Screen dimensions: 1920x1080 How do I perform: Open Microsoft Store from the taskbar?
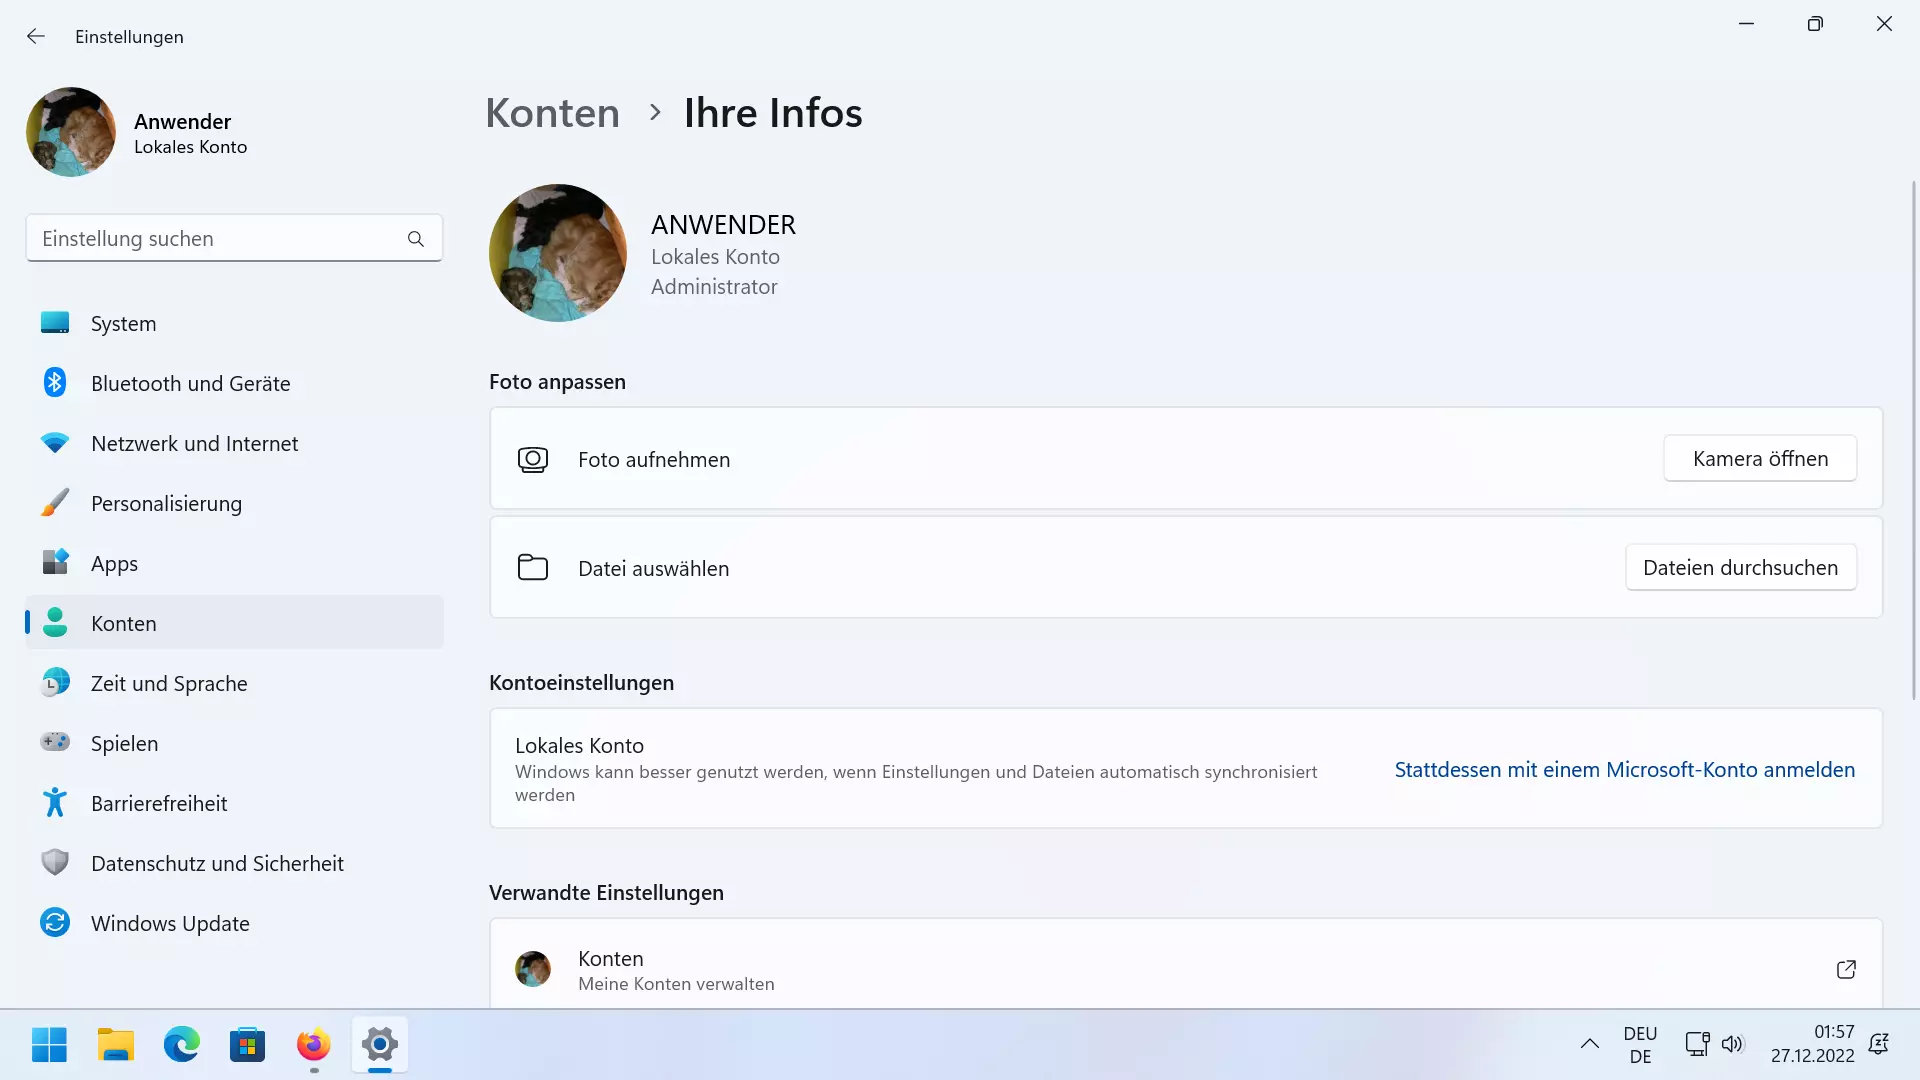tap(247, 1045)
